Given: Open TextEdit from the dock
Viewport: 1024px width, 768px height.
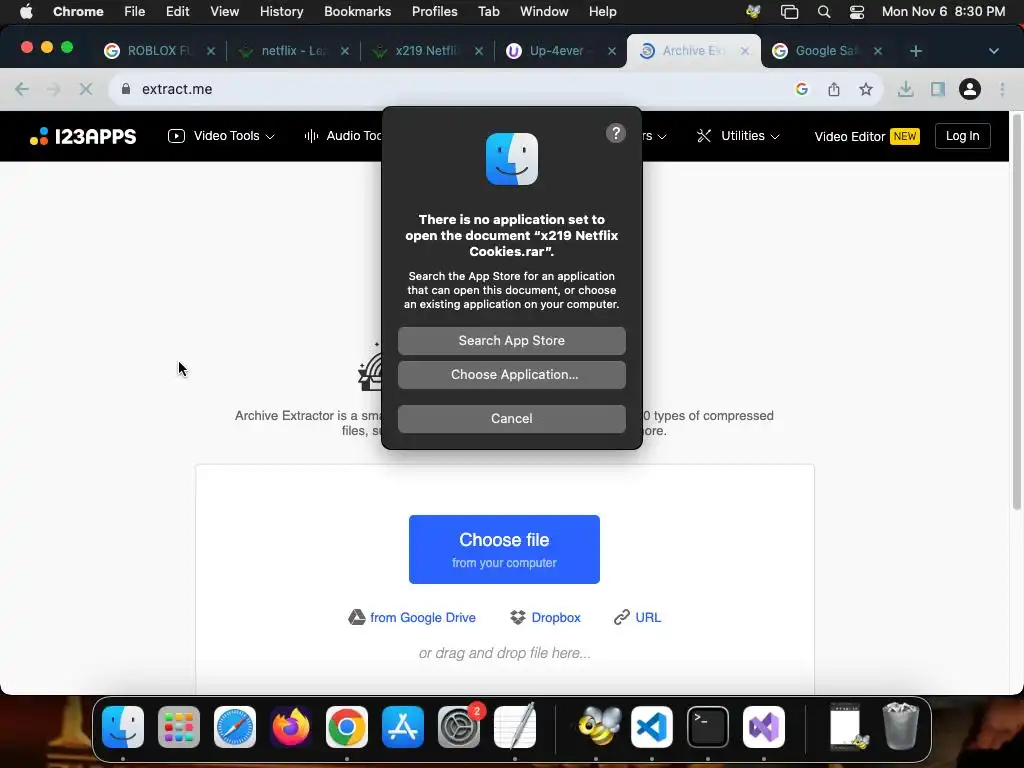Looking at the screenshot, I should (x=515, y=727).
